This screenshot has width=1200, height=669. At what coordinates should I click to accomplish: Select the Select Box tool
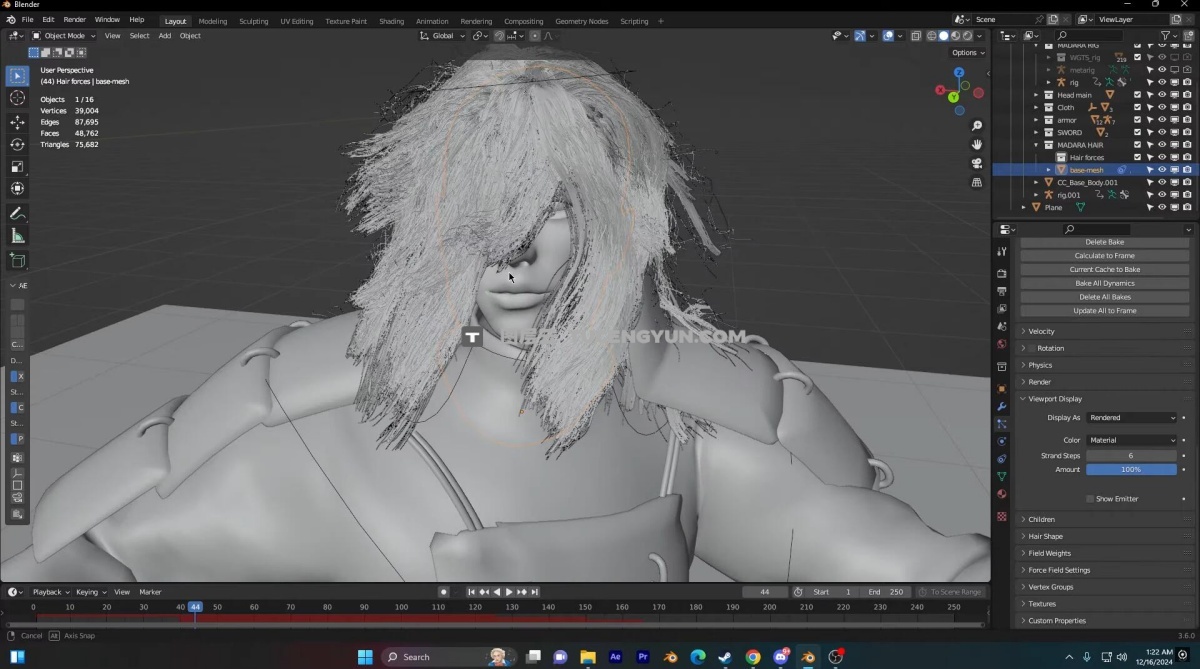(17, 76)
